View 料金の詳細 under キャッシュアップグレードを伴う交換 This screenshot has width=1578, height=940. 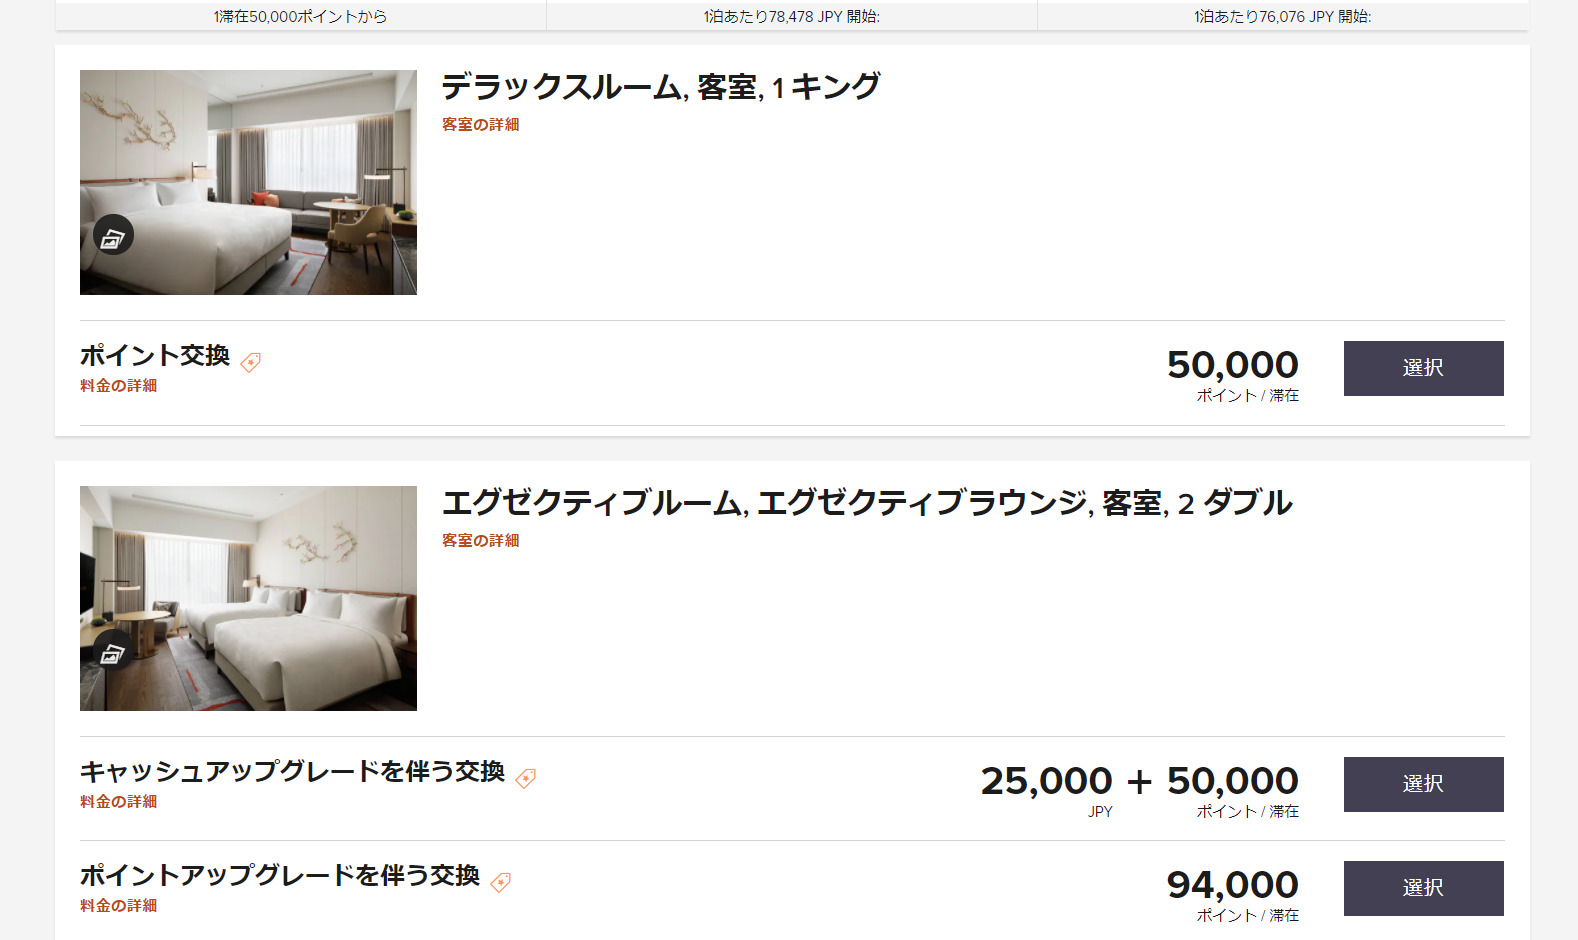[x=118, y=802]
